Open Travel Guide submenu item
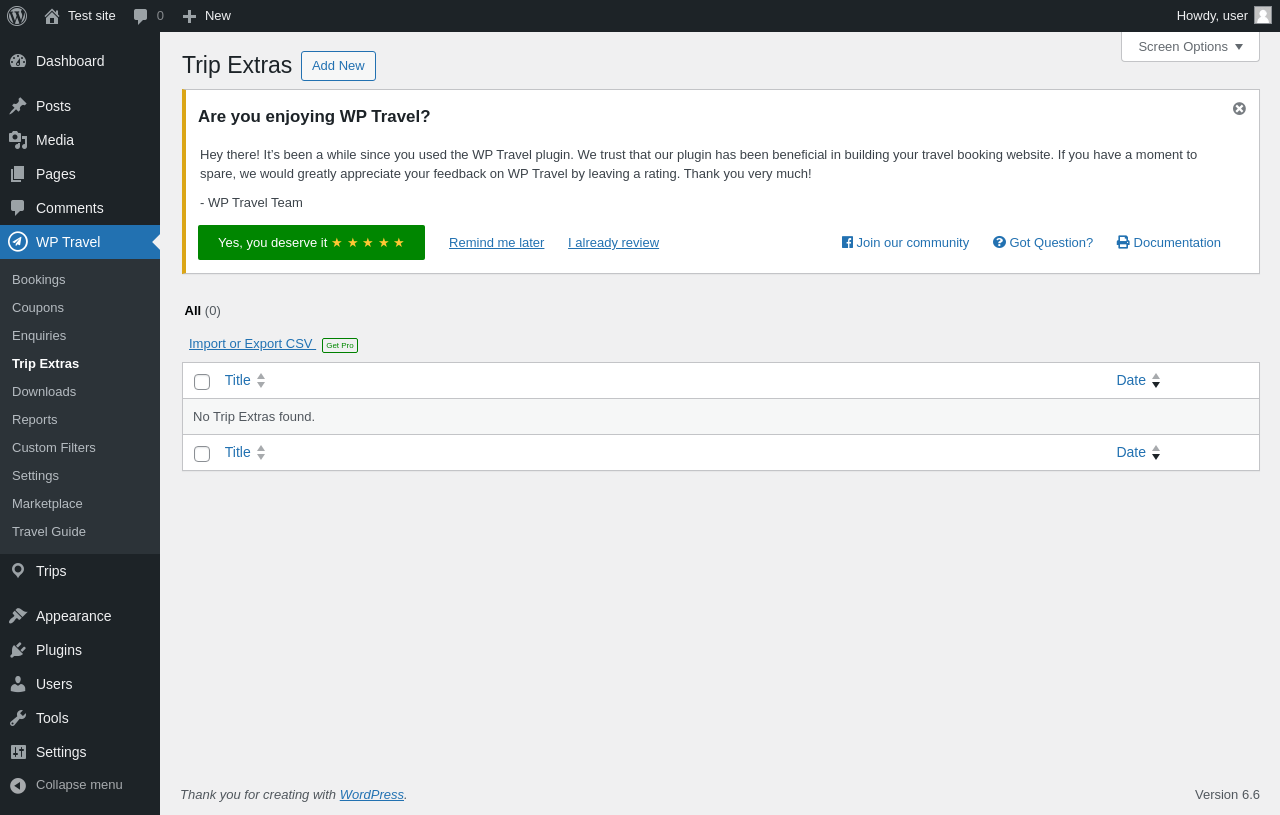This screenshot has height=815, width=1280. pyautogui.click(x=49, y=531)
